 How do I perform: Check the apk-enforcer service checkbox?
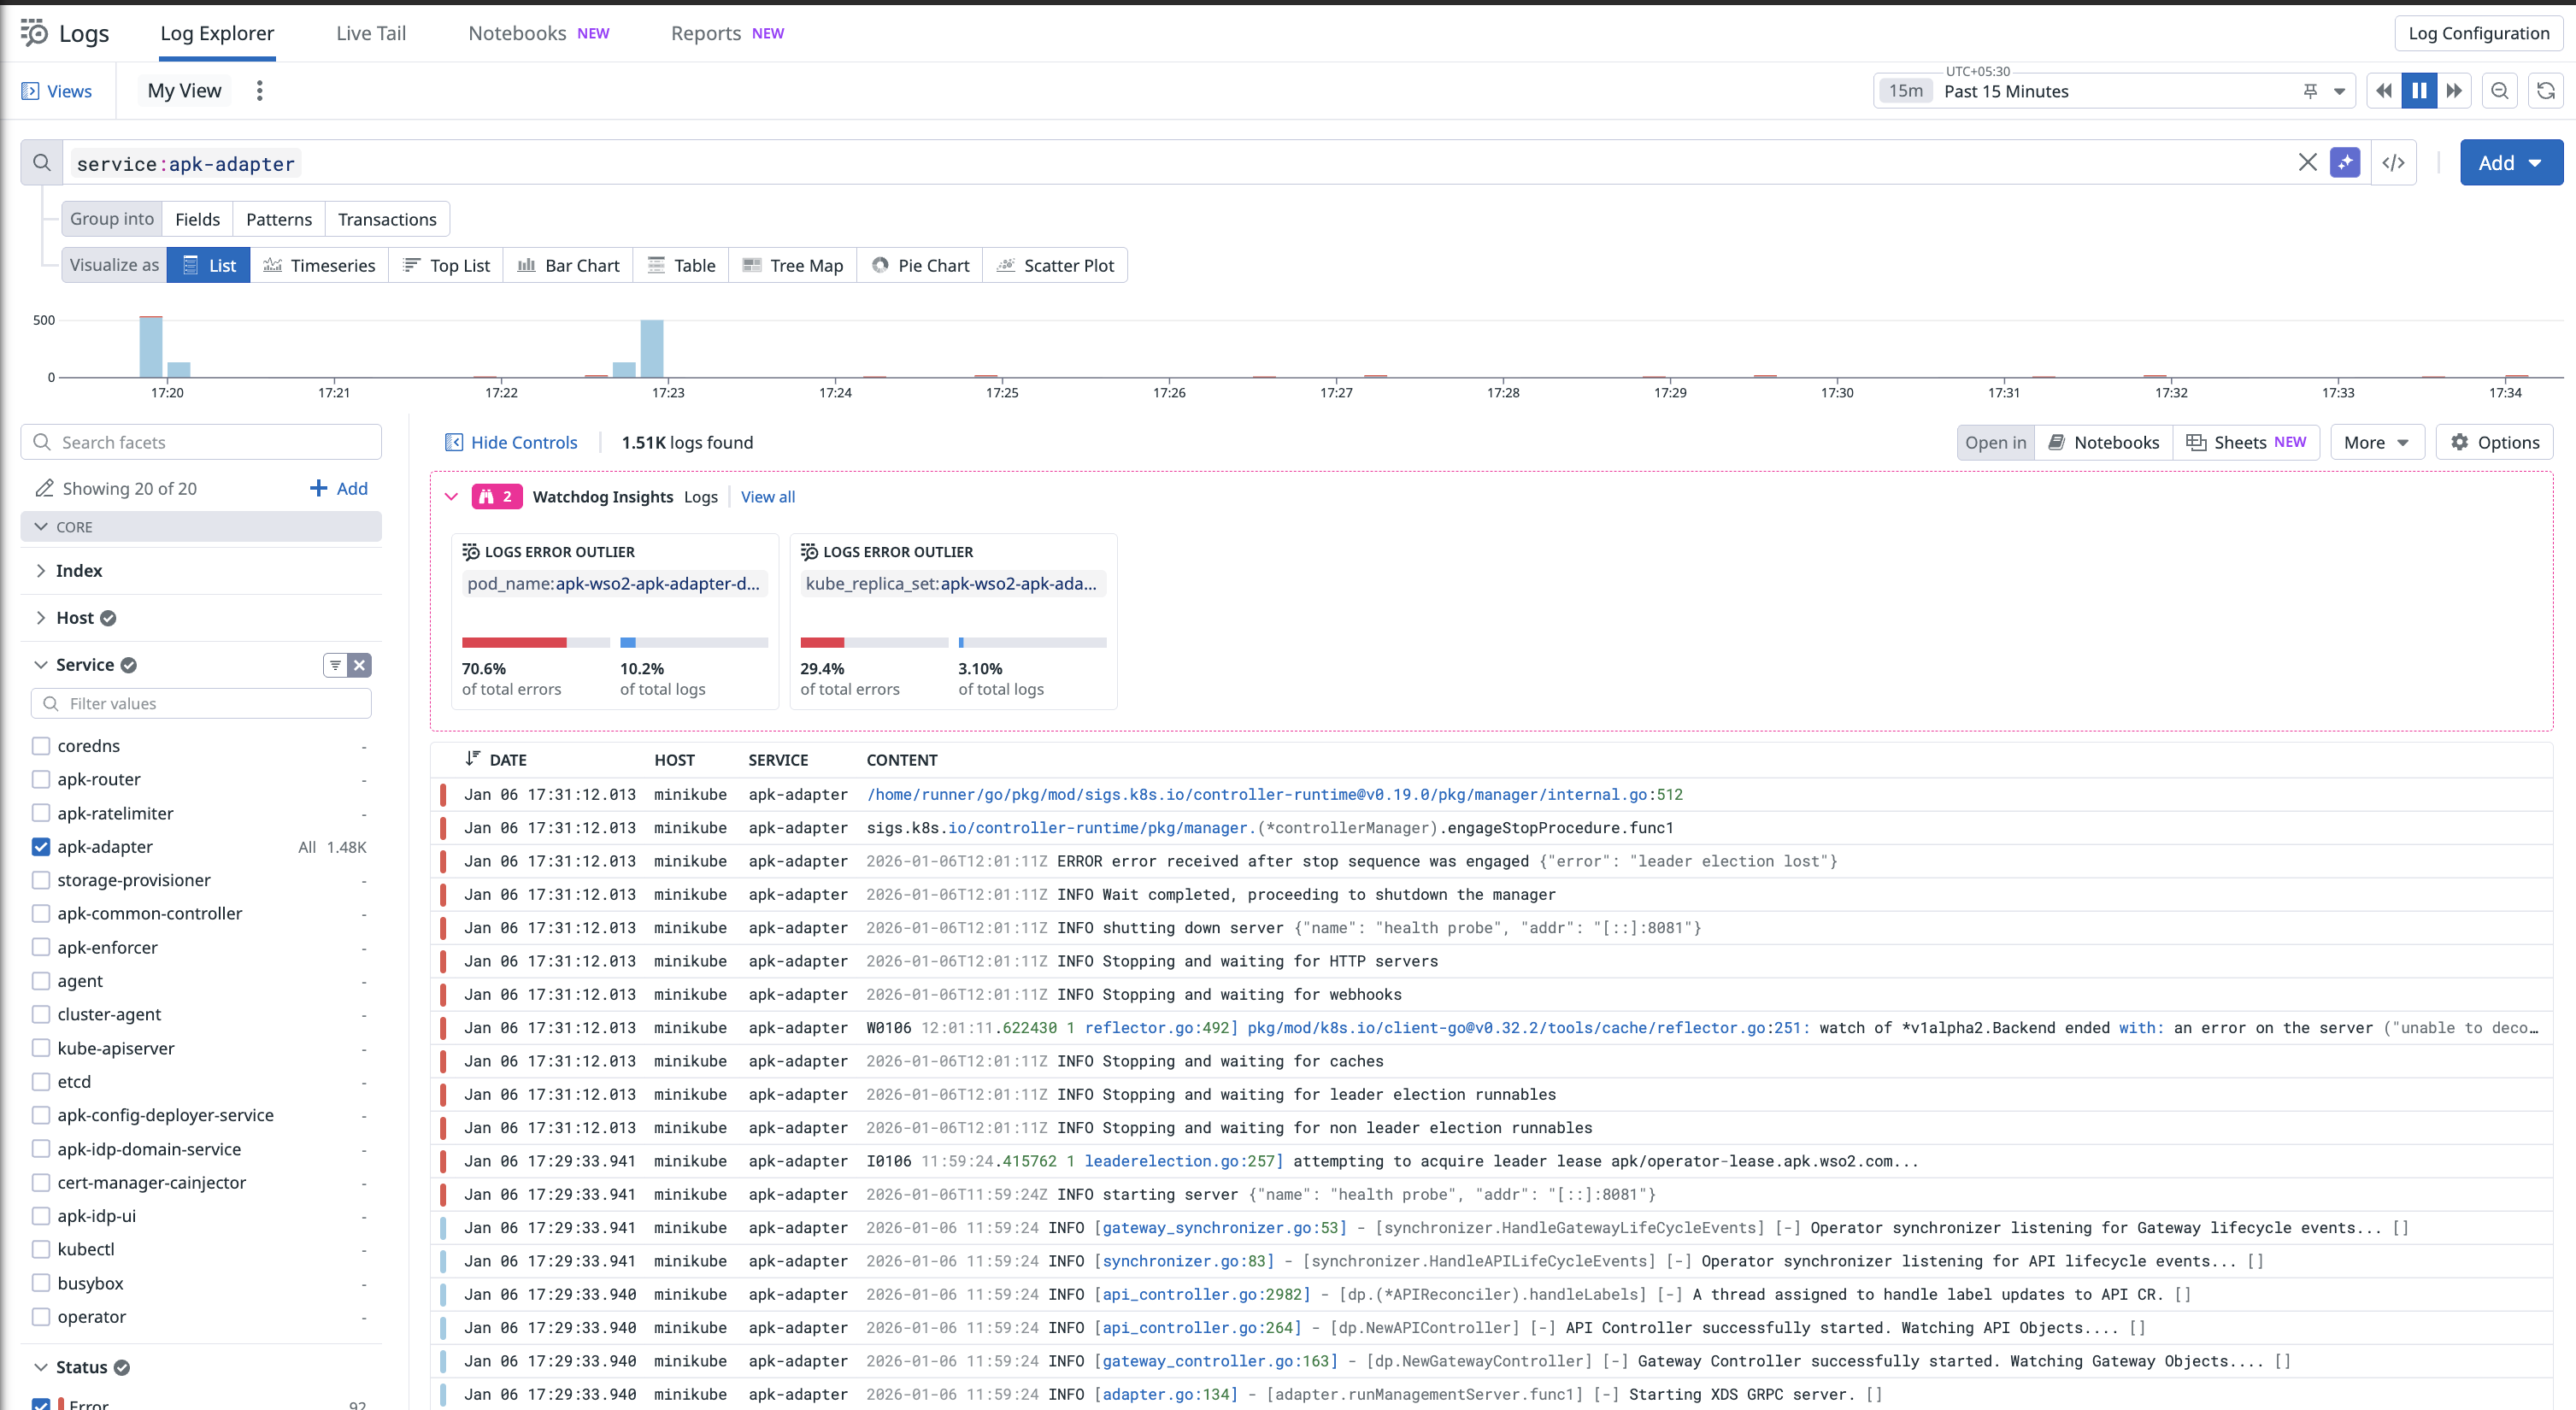pyautogui.click(x=41, y=947)
